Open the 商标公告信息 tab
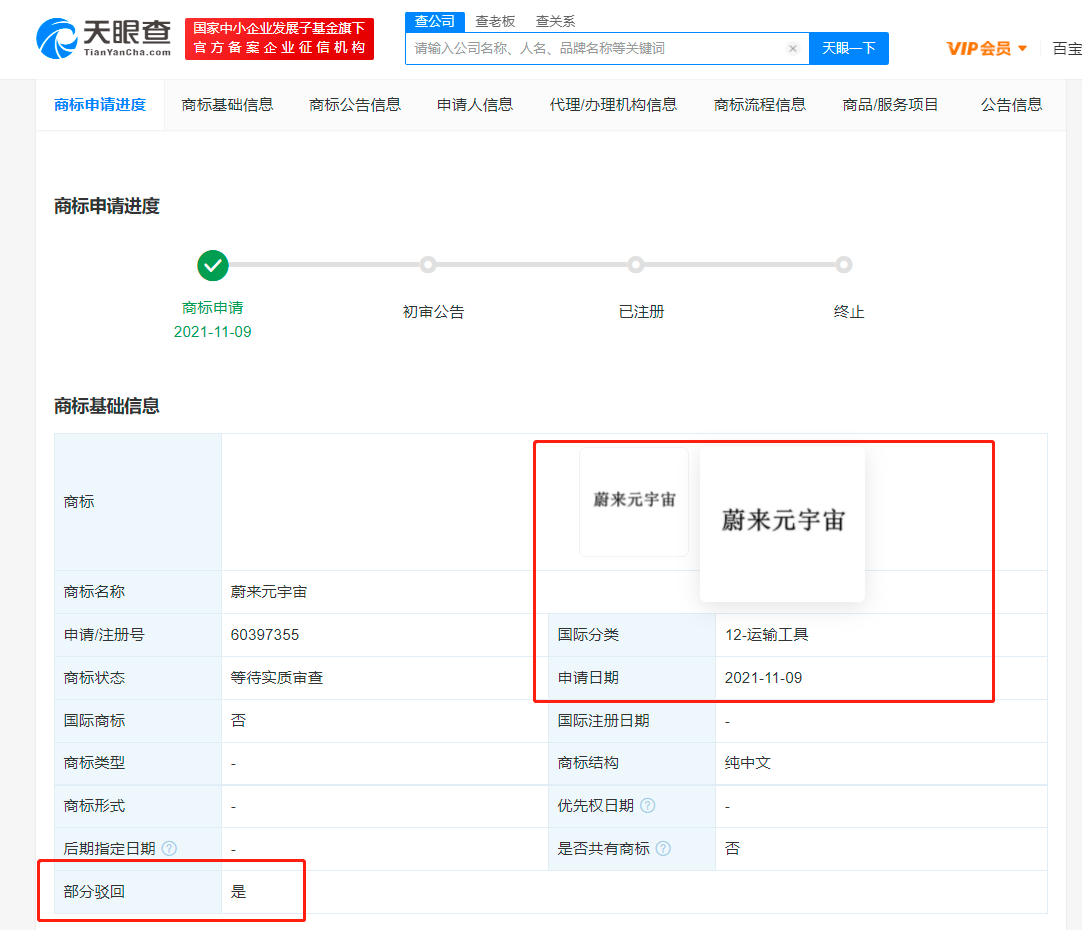Screen dimensions: 1082x930 [x=355, y=104]
